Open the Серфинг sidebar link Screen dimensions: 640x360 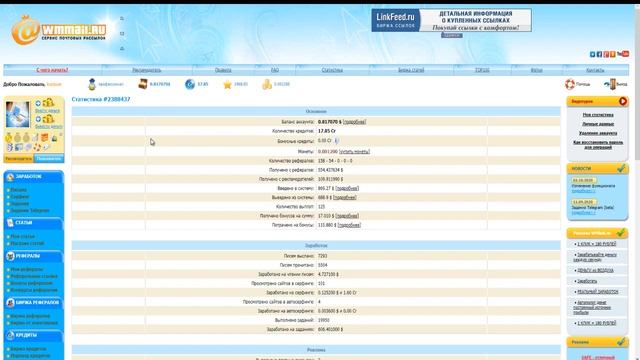20,197
